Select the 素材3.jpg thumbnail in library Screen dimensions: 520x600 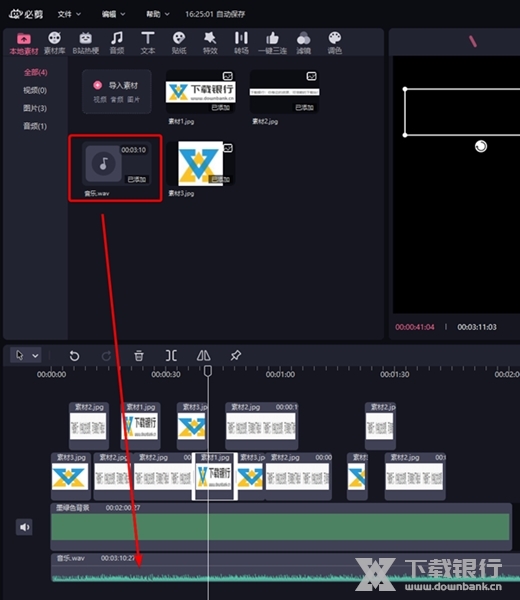(201, 164)
